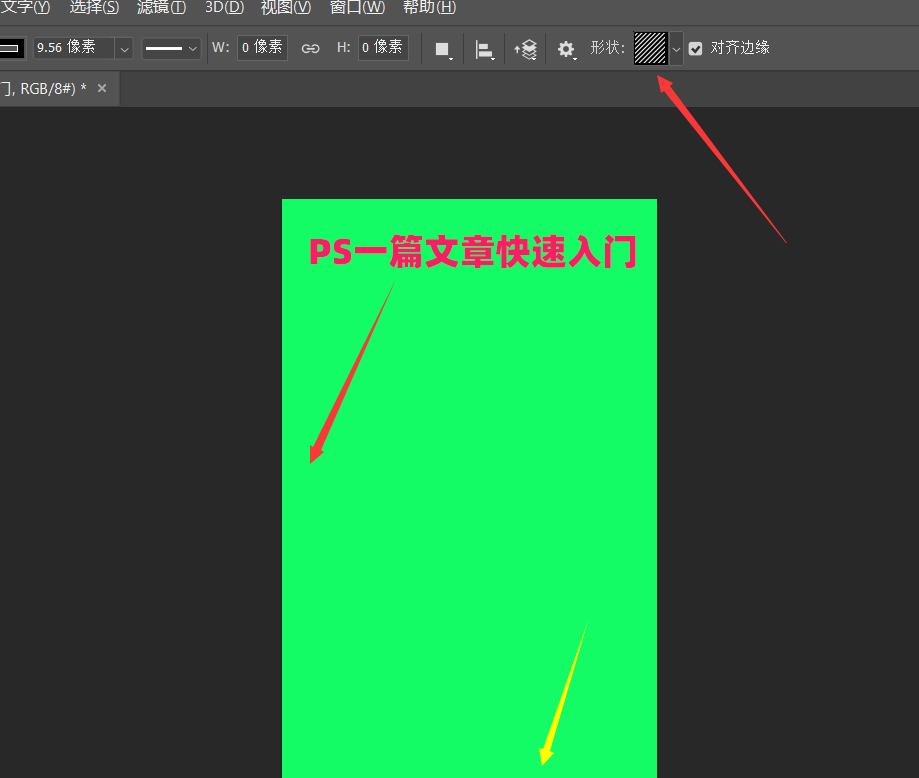Viewport: 919px width, 778px height.
Task: Click the PS一篇文章快速入门 text on canvas
Action: coord(472,252)
